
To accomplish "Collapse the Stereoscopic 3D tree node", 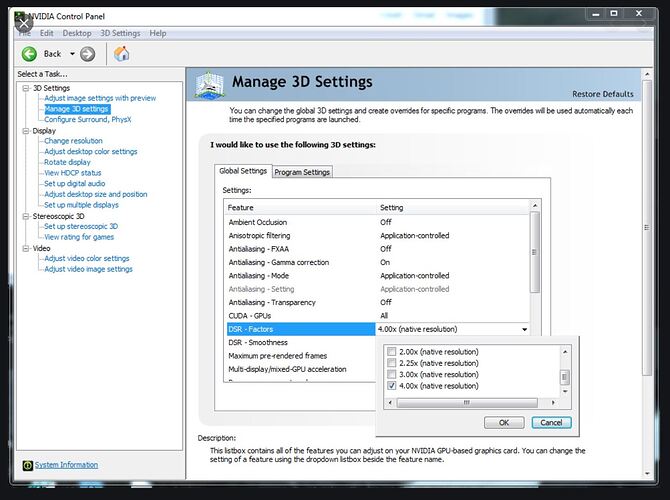I will [26, 216].
